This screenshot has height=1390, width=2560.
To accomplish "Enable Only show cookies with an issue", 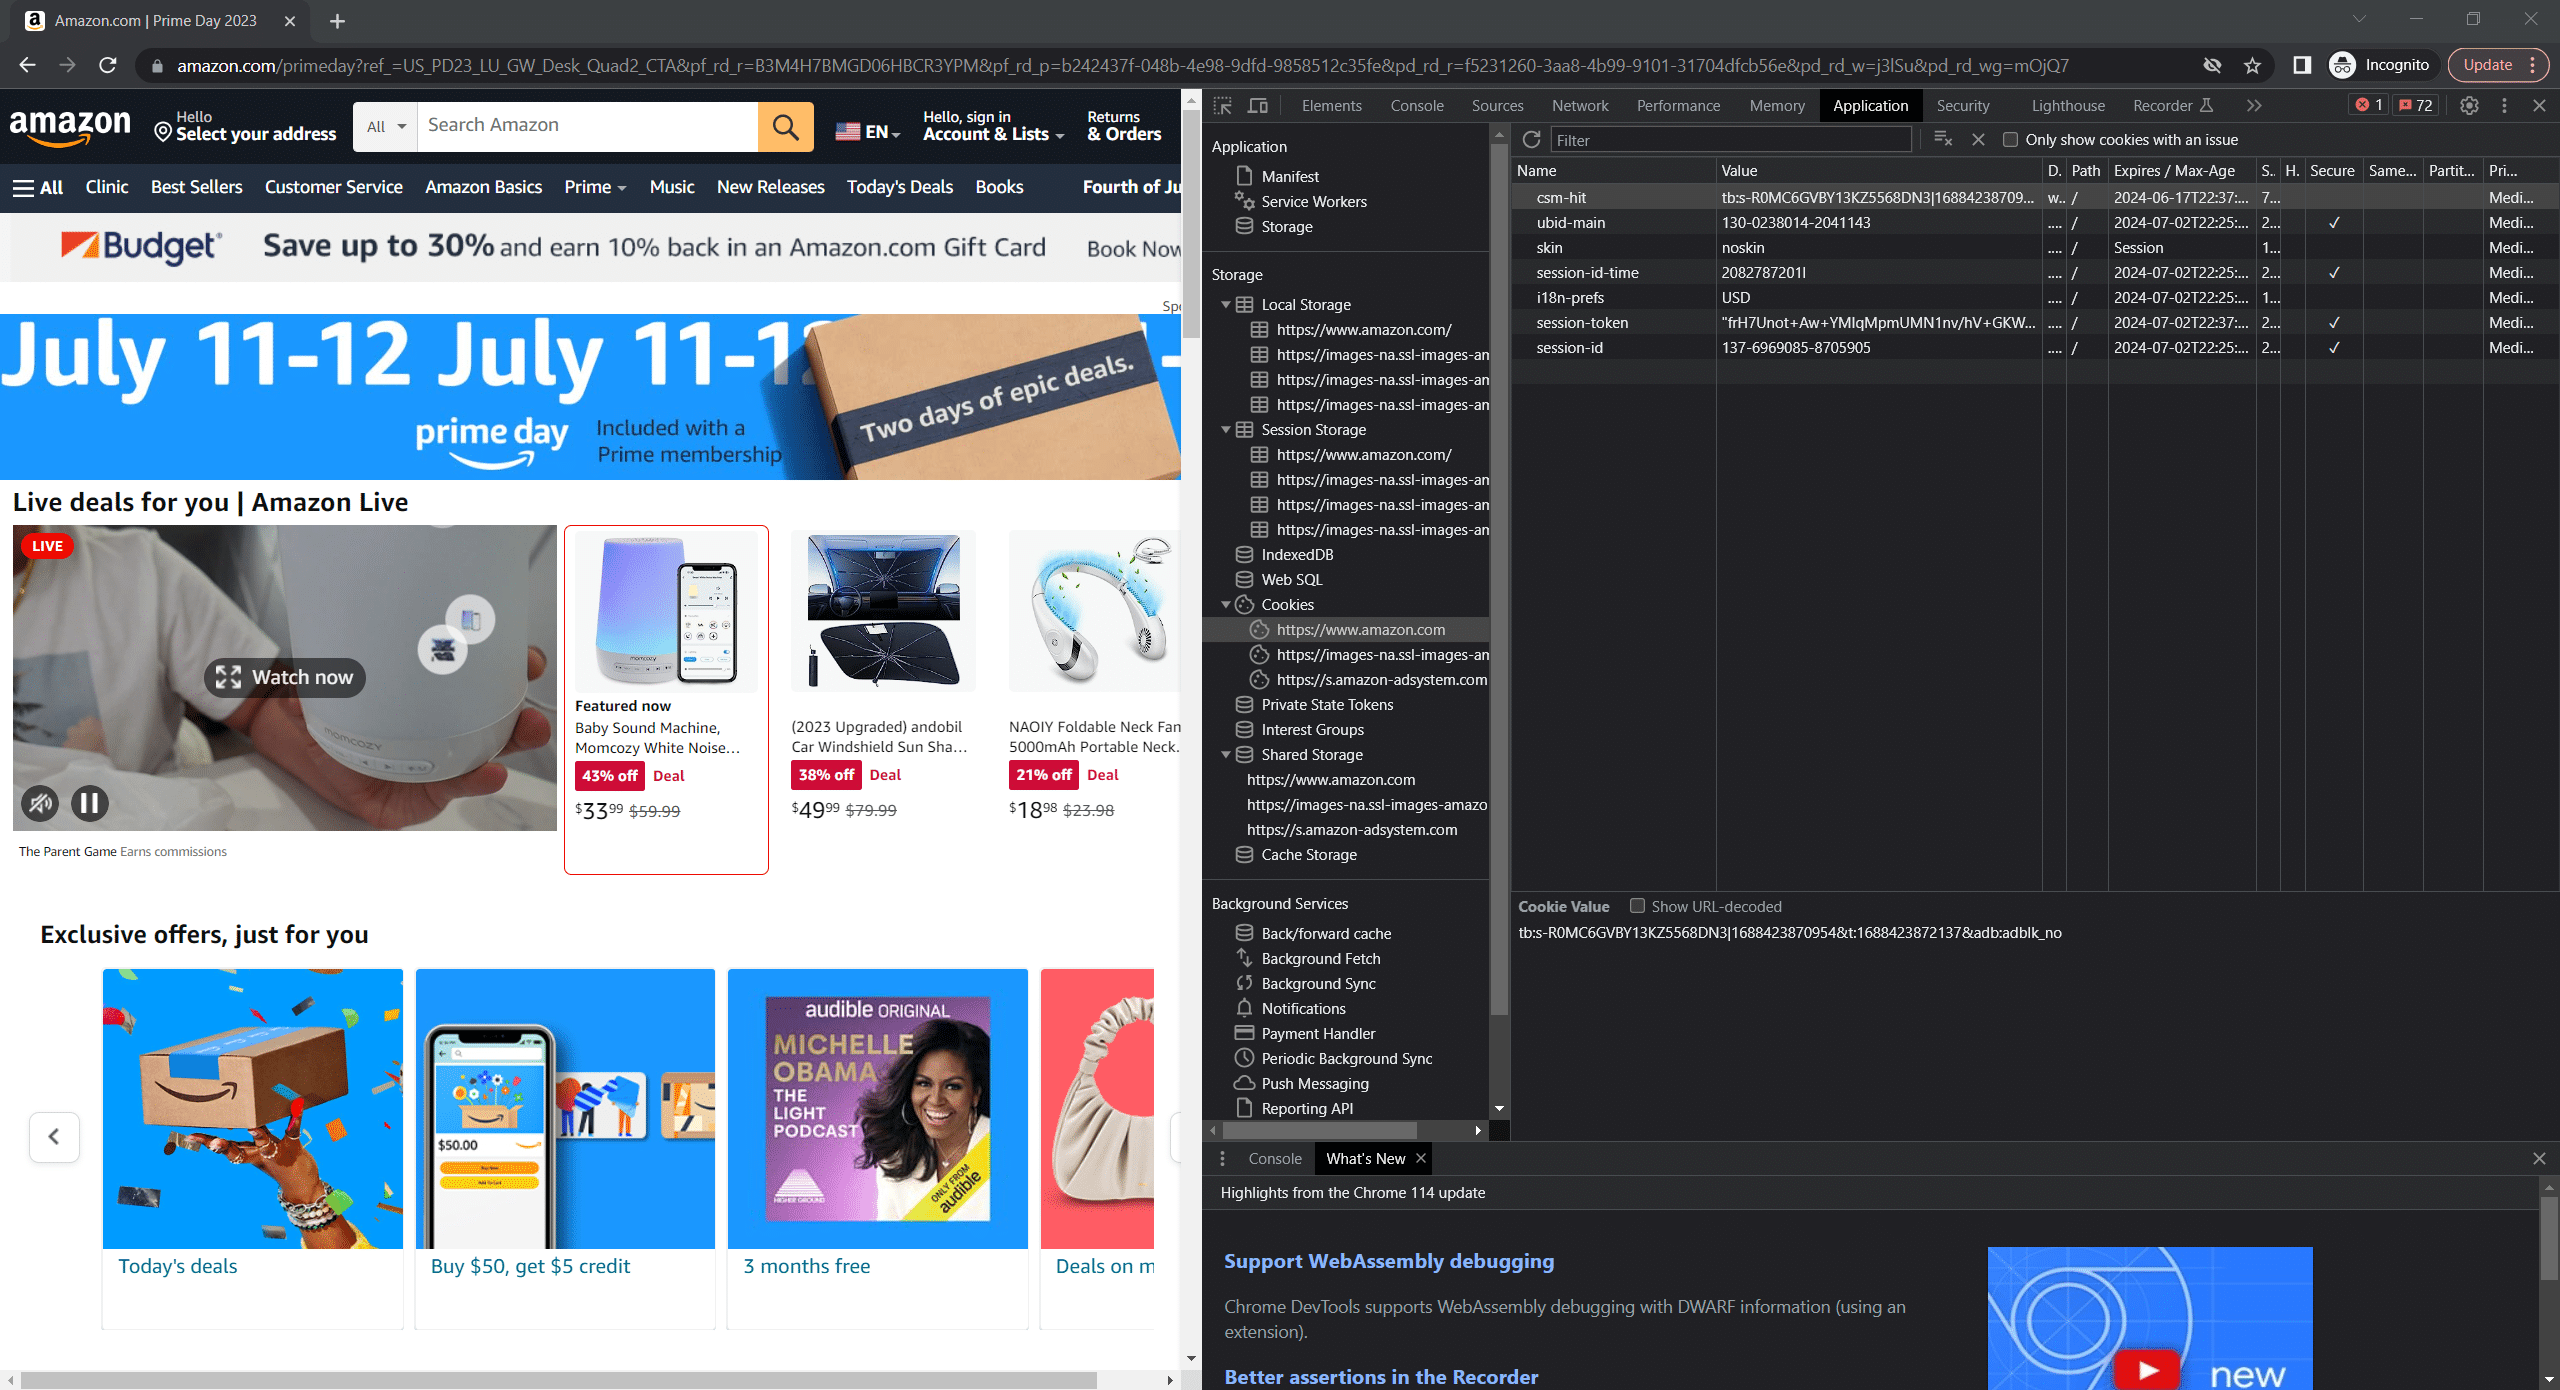I will (2010, 140).
